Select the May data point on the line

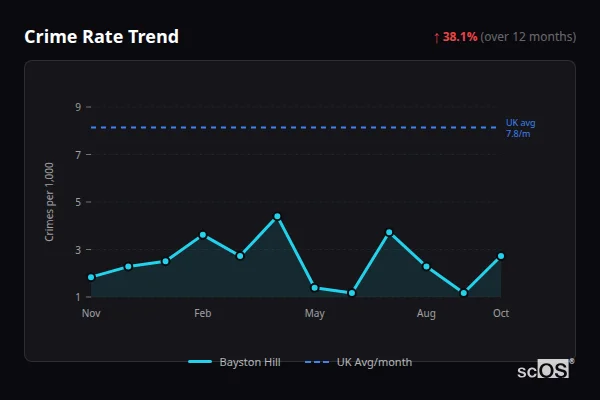[315, 287]
